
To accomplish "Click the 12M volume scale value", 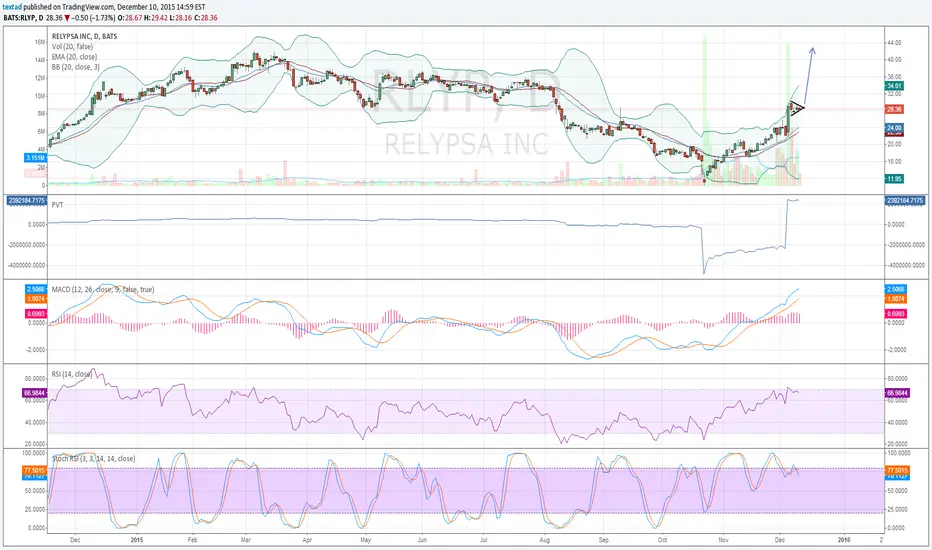I will pos(40,78).
